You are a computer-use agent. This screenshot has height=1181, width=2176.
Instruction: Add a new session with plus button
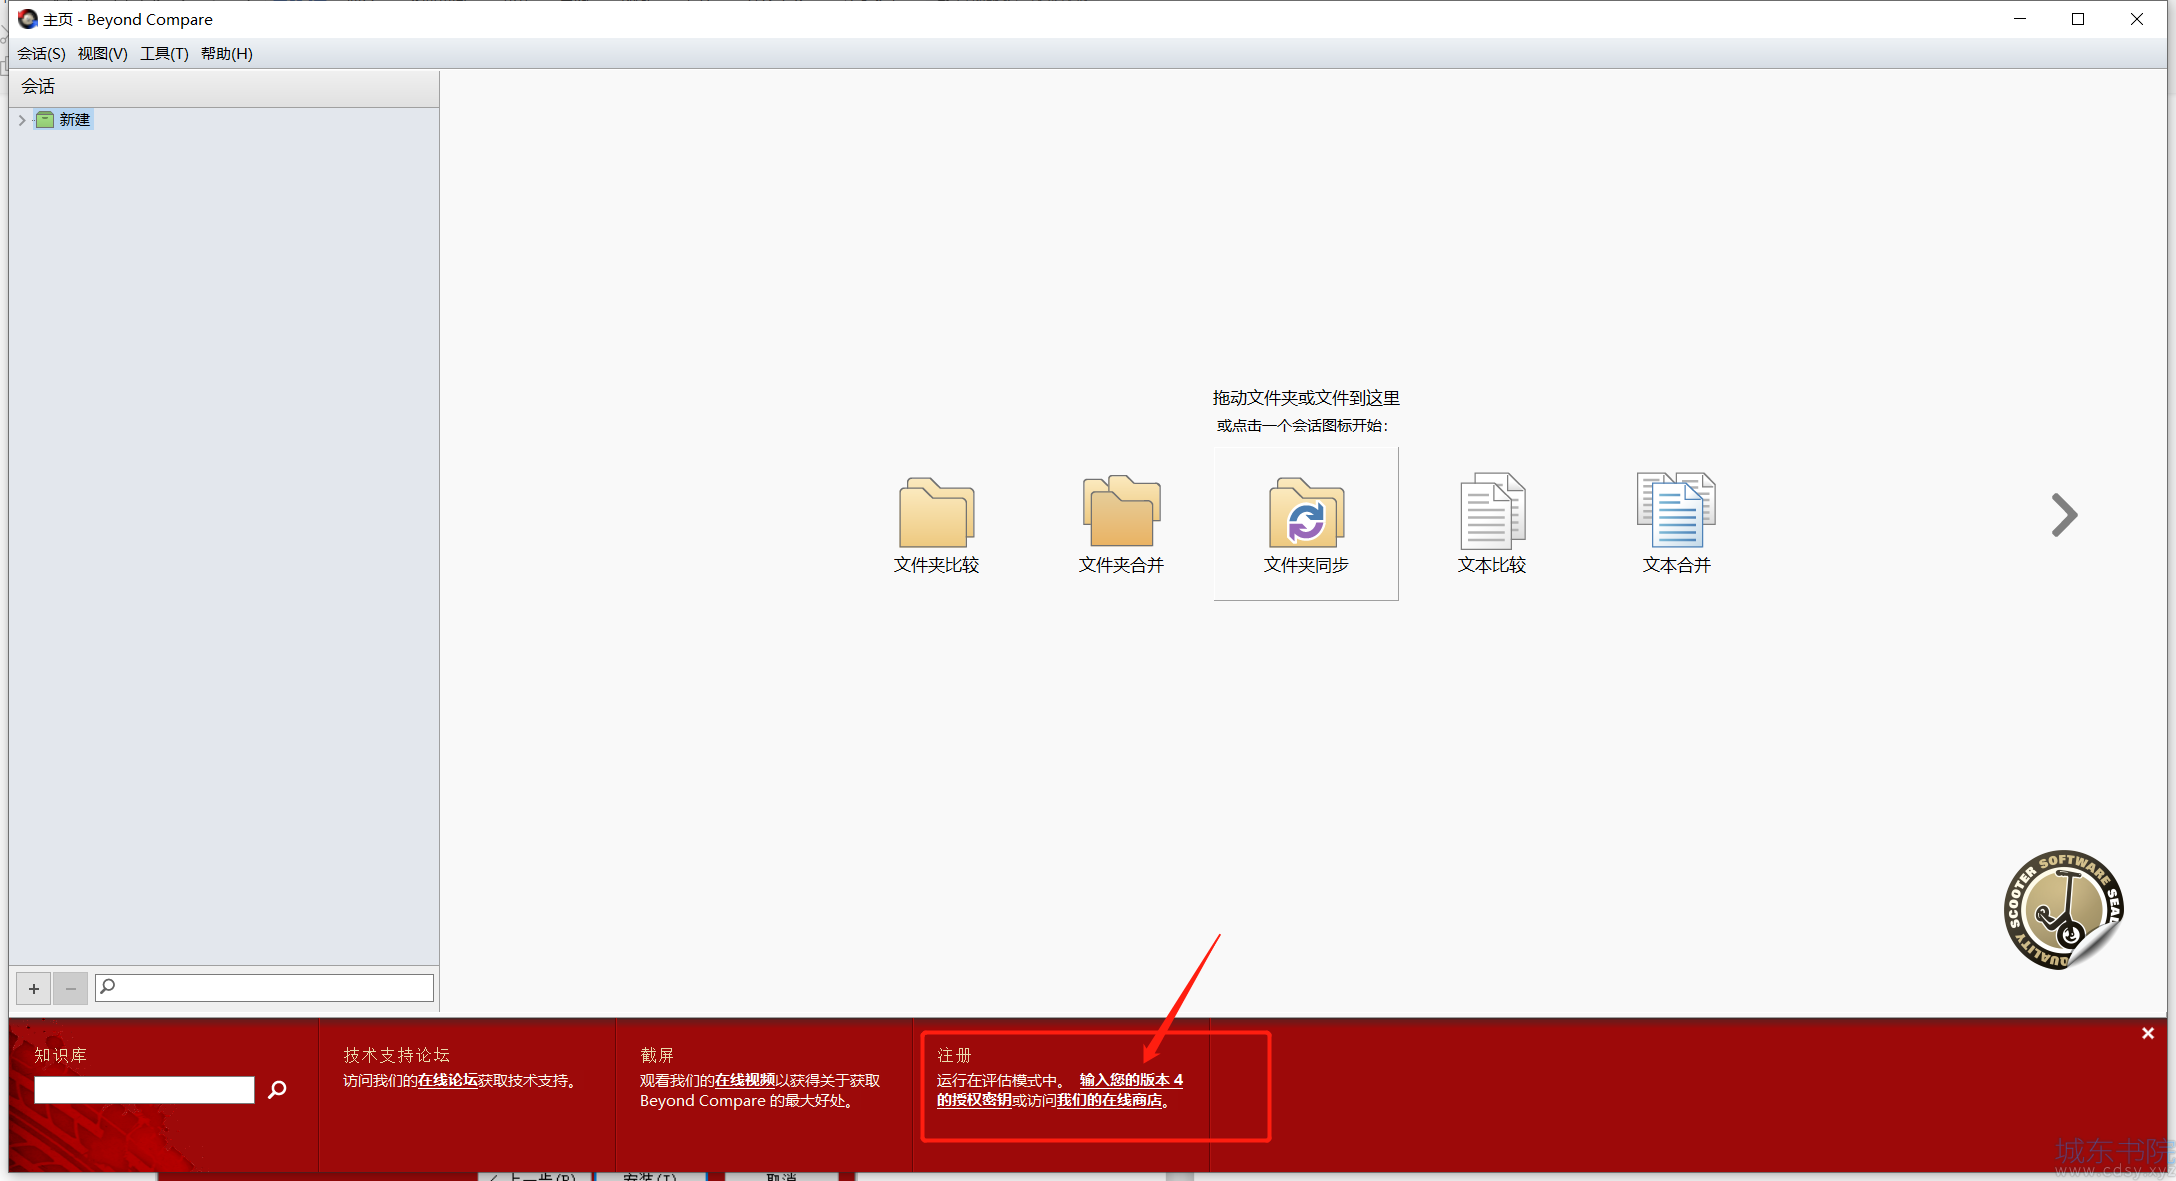point(34,989)
